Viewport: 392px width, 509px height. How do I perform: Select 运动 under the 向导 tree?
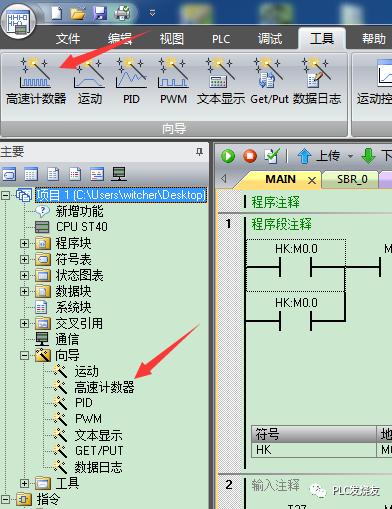click(86, 371)
